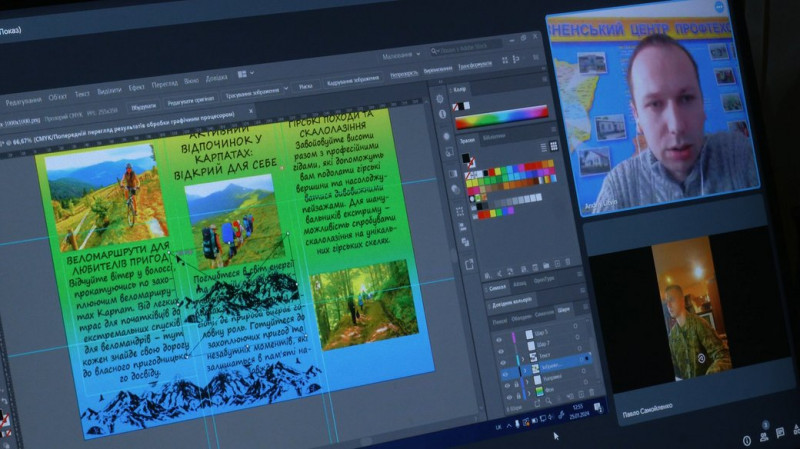The height and width of the screenshot is (449, 800).
Task: Switch Swatches panel to thumbnail grid view
Action: click(x=553, y=146)
